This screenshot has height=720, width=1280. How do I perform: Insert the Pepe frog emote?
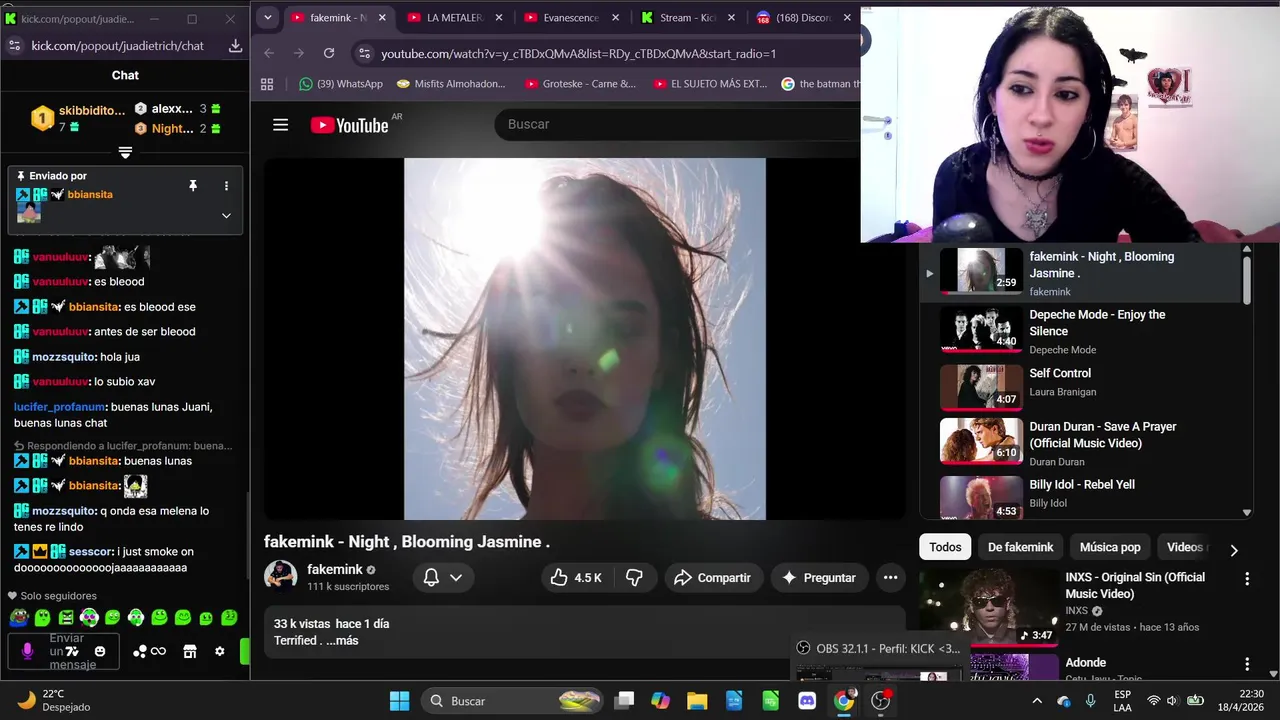coord(19,618)
